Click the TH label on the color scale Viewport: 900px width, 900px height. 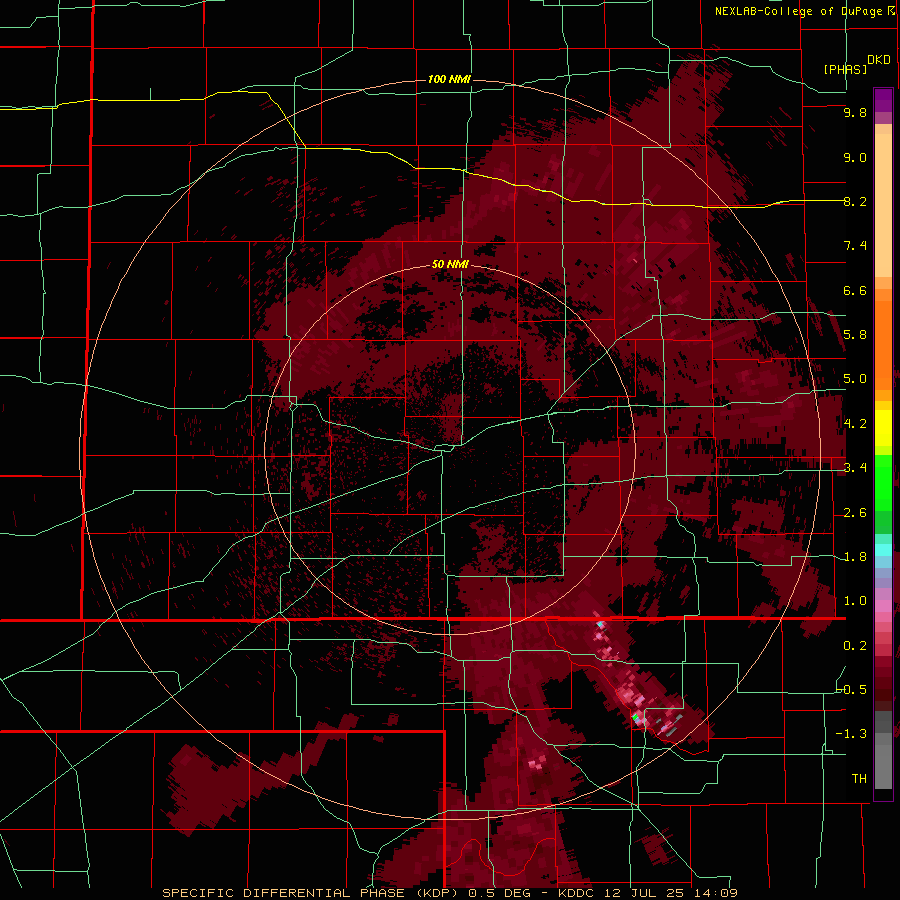pyautogui.click(x=859, y=779)
